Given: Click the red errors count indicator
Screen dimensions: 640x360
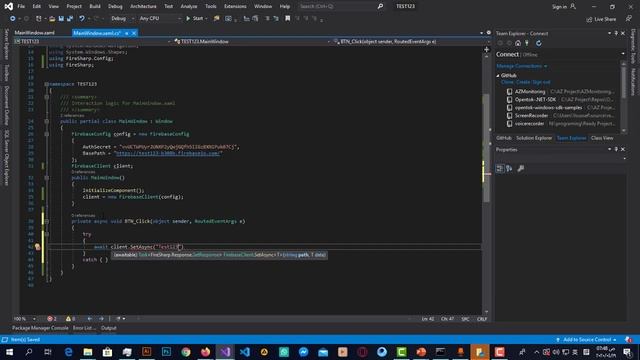Looking at the screenshot, I should (x=51, y=319).
